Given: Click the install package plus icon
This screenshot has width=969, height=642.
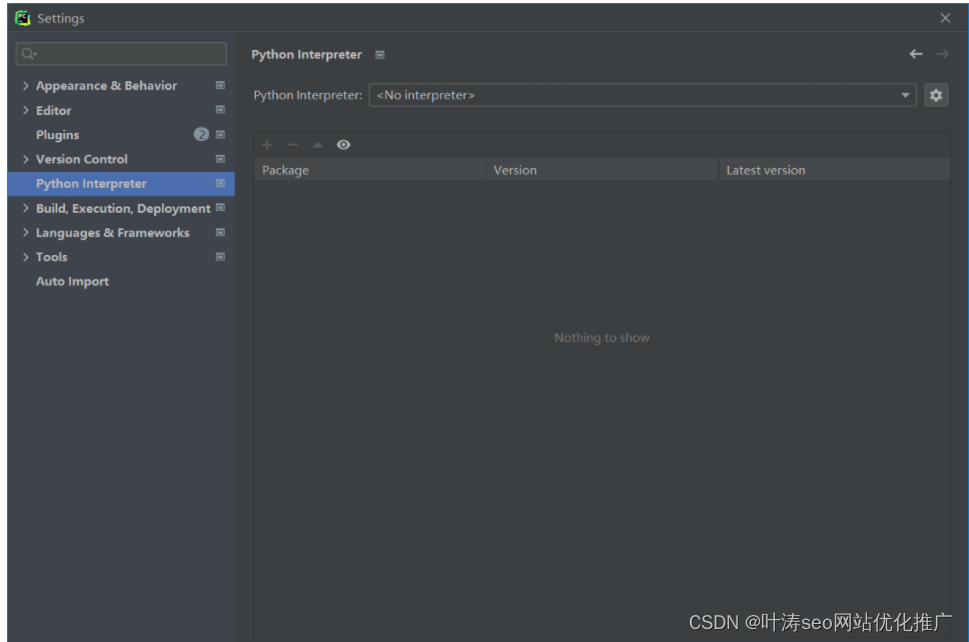Looking at the screenshot, I should click(x=266, y=144).
